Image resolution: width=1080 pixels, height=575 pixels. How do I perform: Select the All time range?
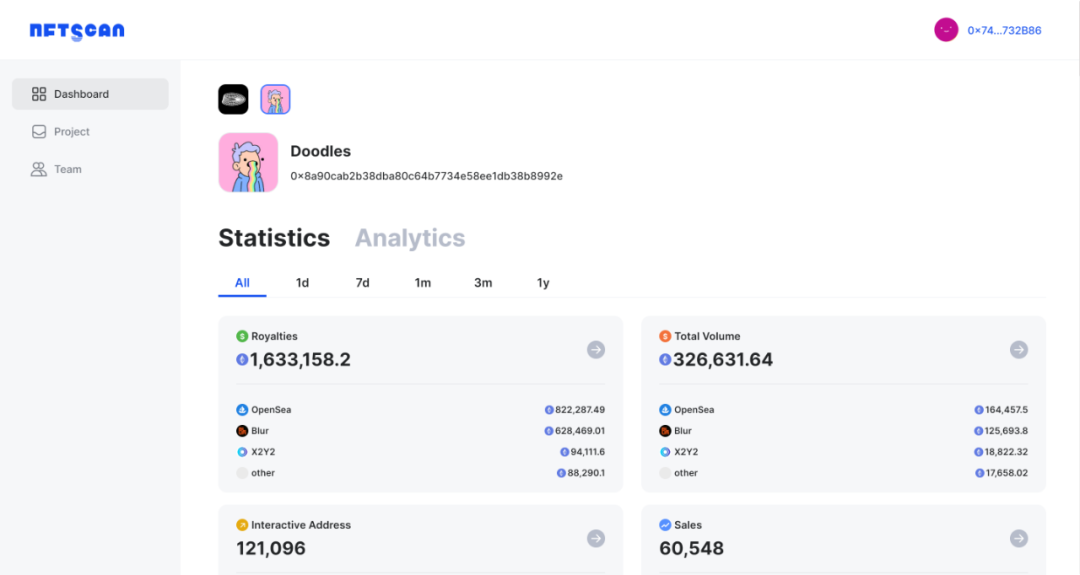[242, 283]
